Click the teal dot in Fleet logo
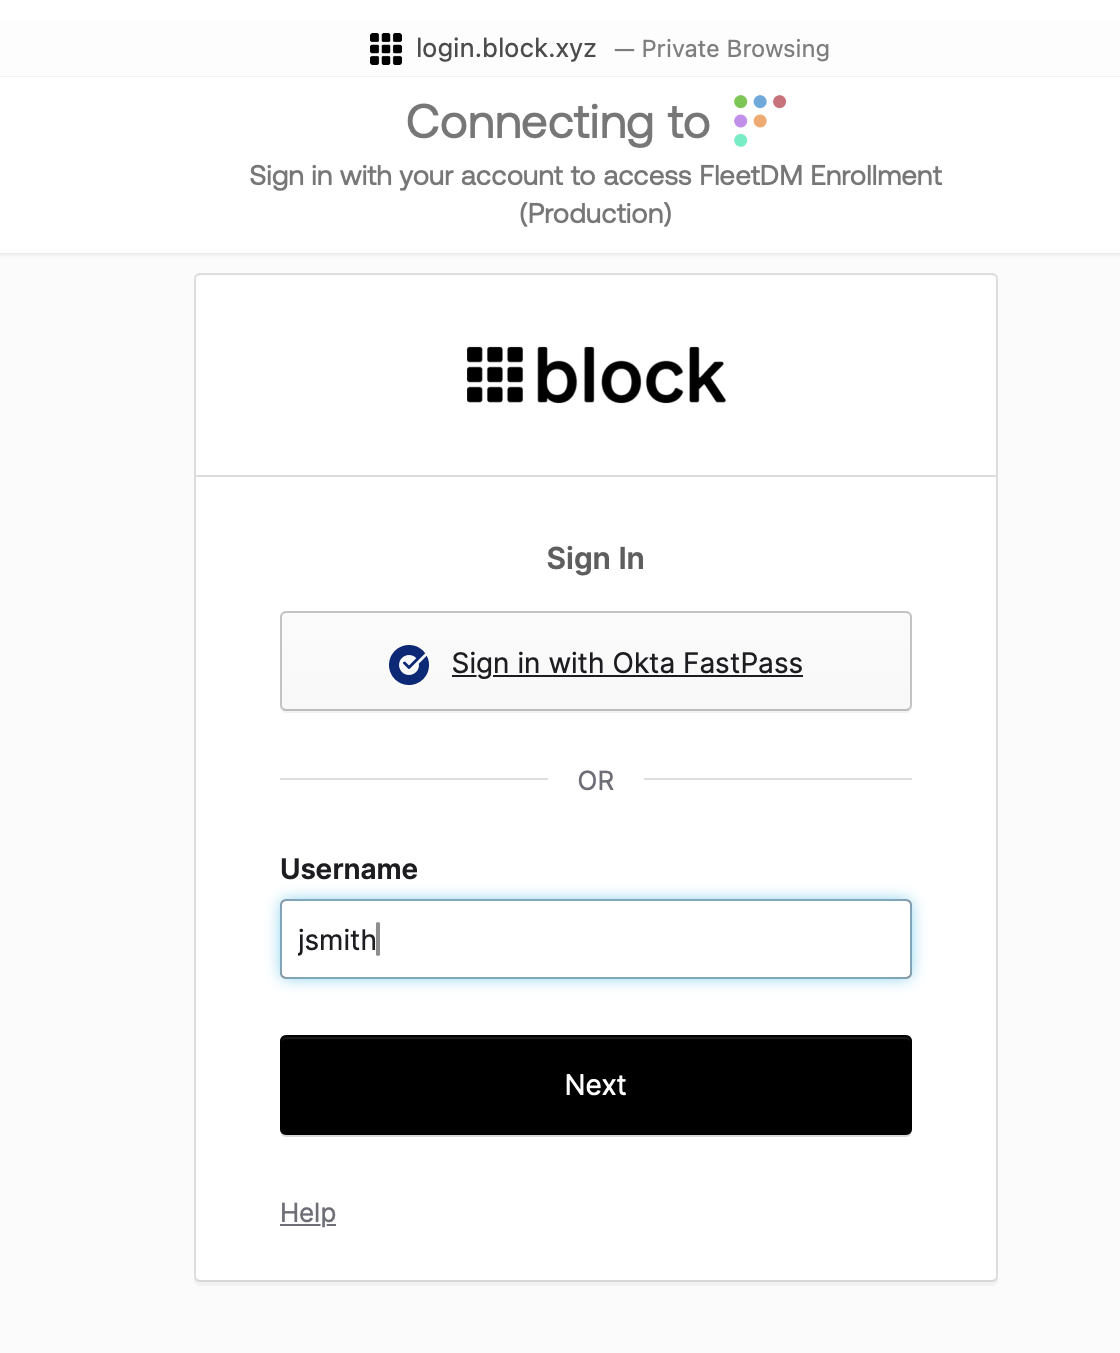 741,140
